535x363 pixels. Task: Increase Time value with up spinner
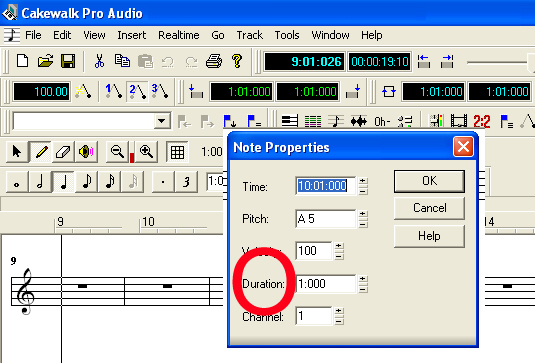(x=363, y=181)
